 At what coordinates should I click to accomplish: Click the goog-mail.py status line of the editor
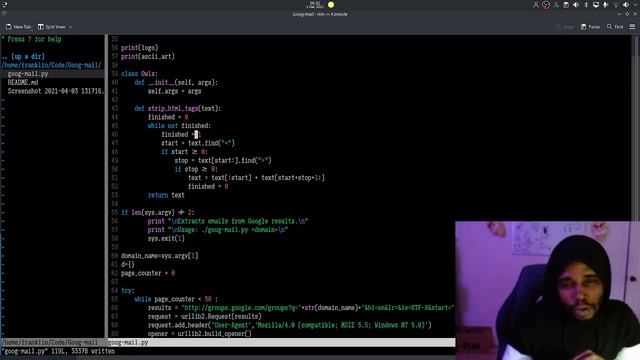pos(282,342)
